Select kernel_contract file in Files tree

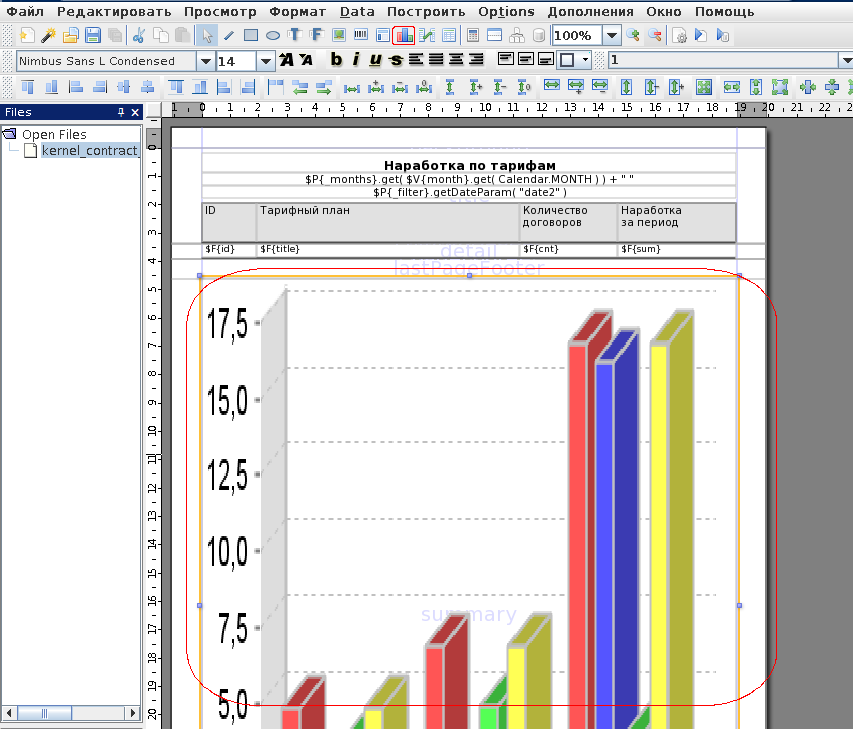90,151
